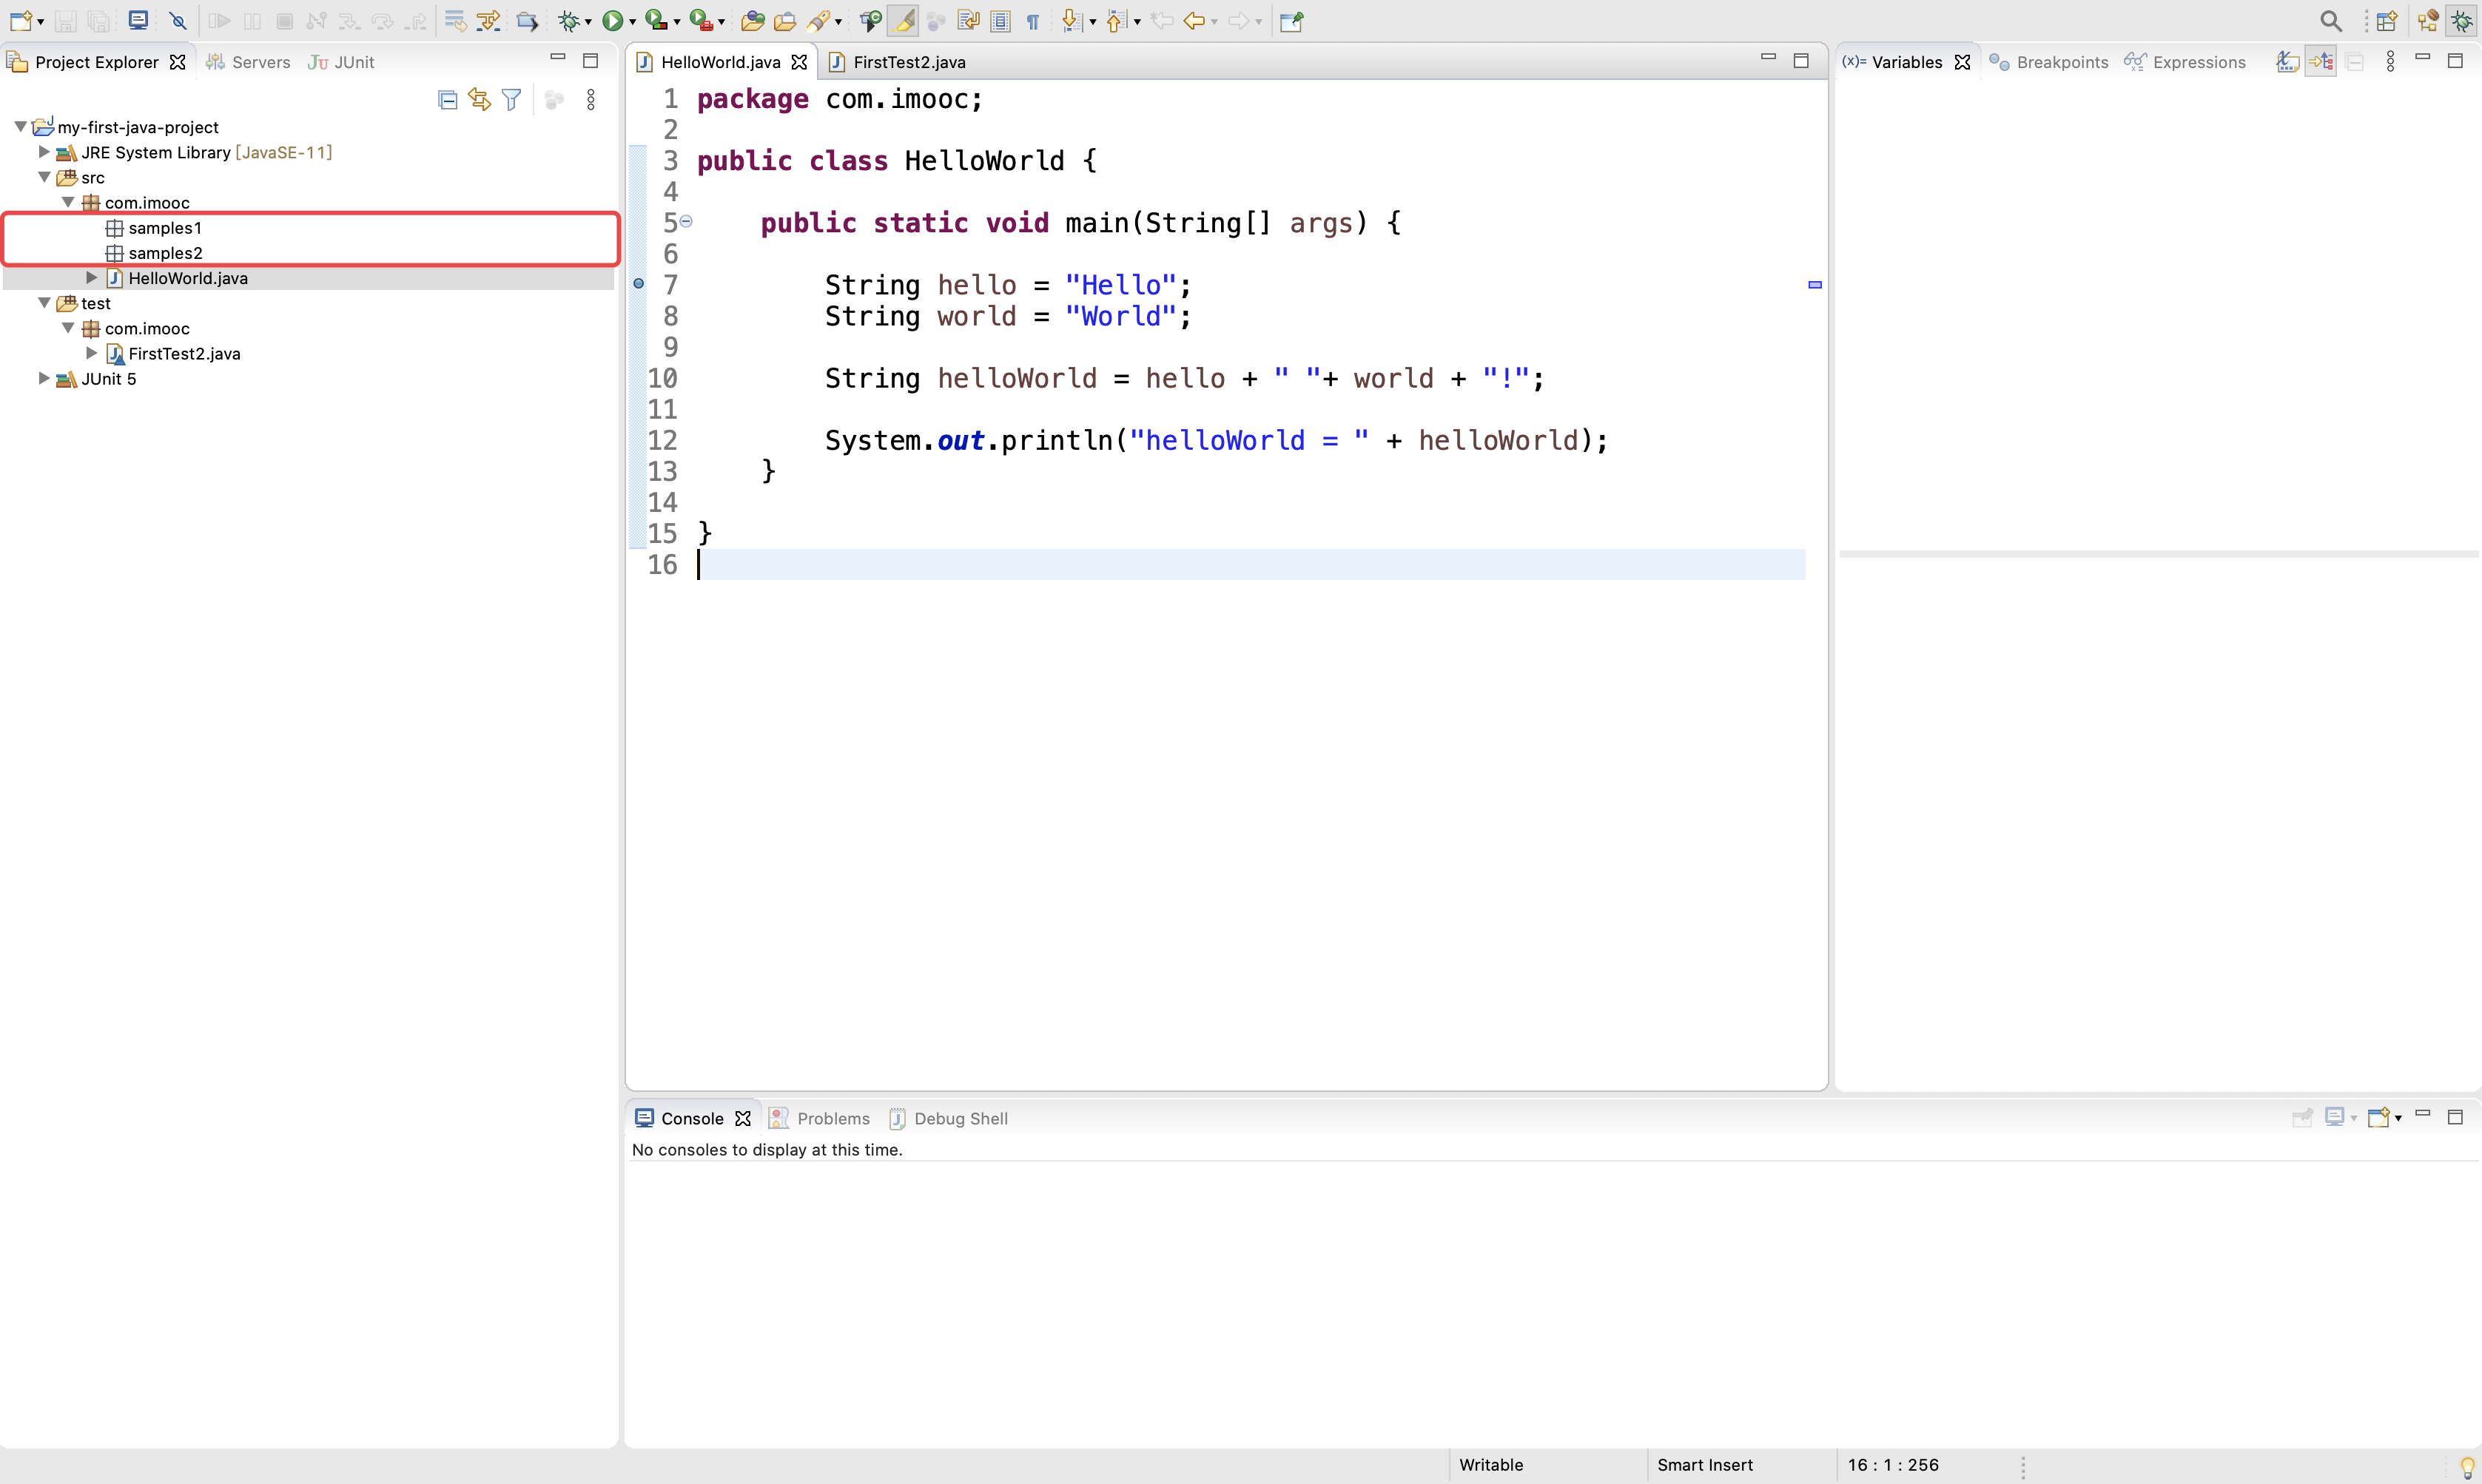The image size is (2482, 1484).
Task: Open the Debug Shell tab
Action: (948, 1118)
